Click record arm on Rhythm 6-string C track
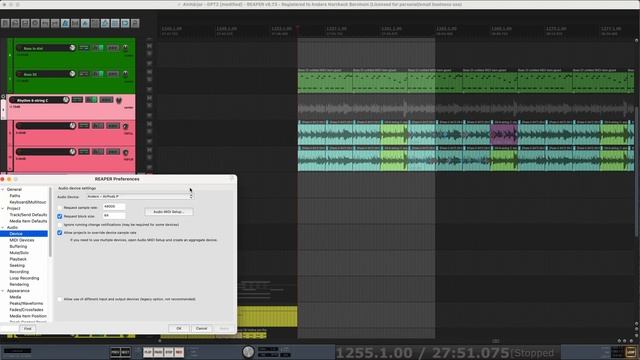The width and height of the screenshot is (640, 360). point(13,100)
